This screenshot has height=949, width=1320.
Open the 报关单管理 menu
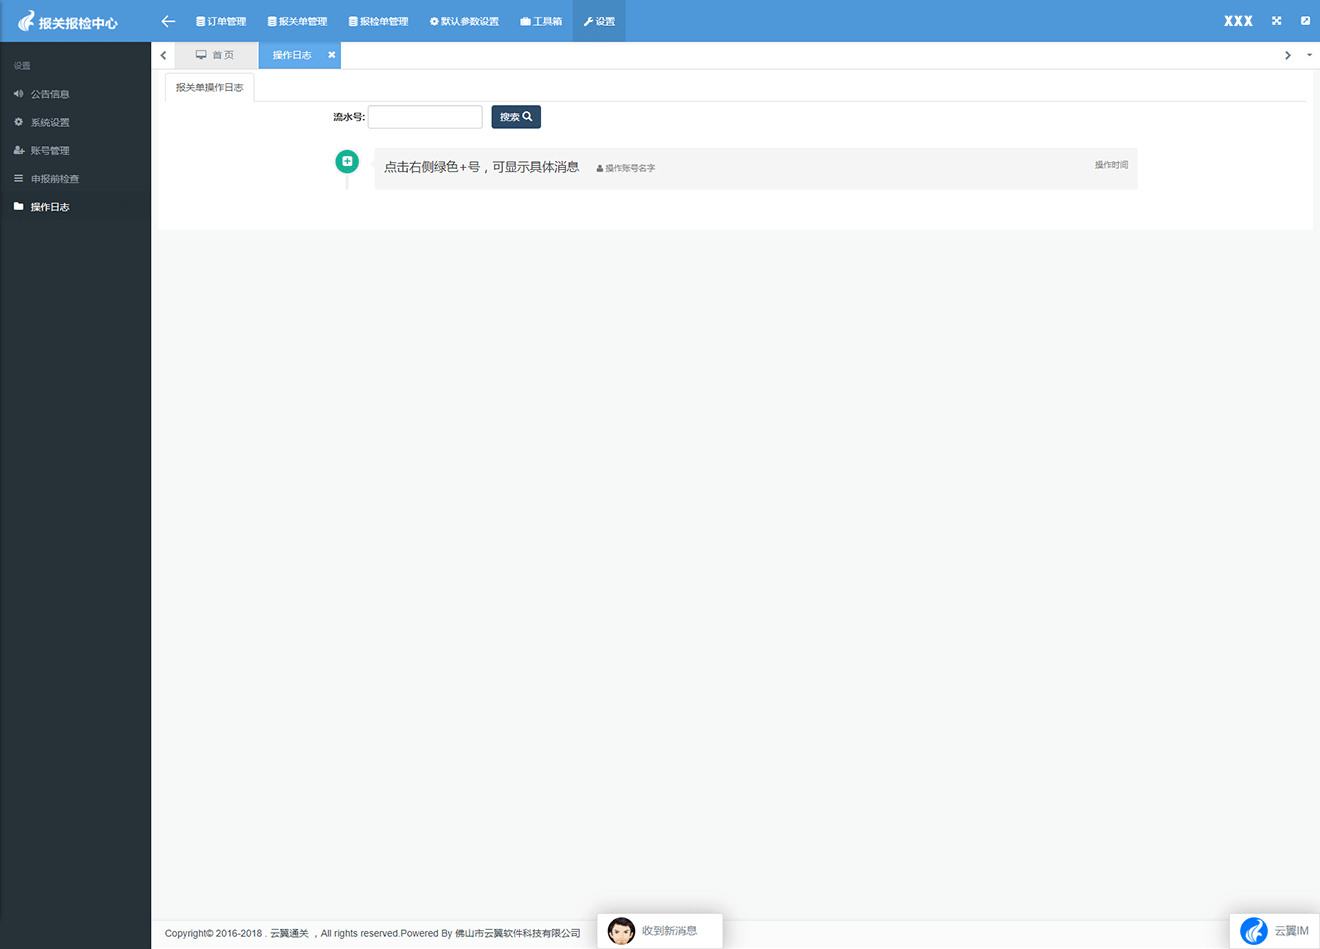tap(297, 21)
